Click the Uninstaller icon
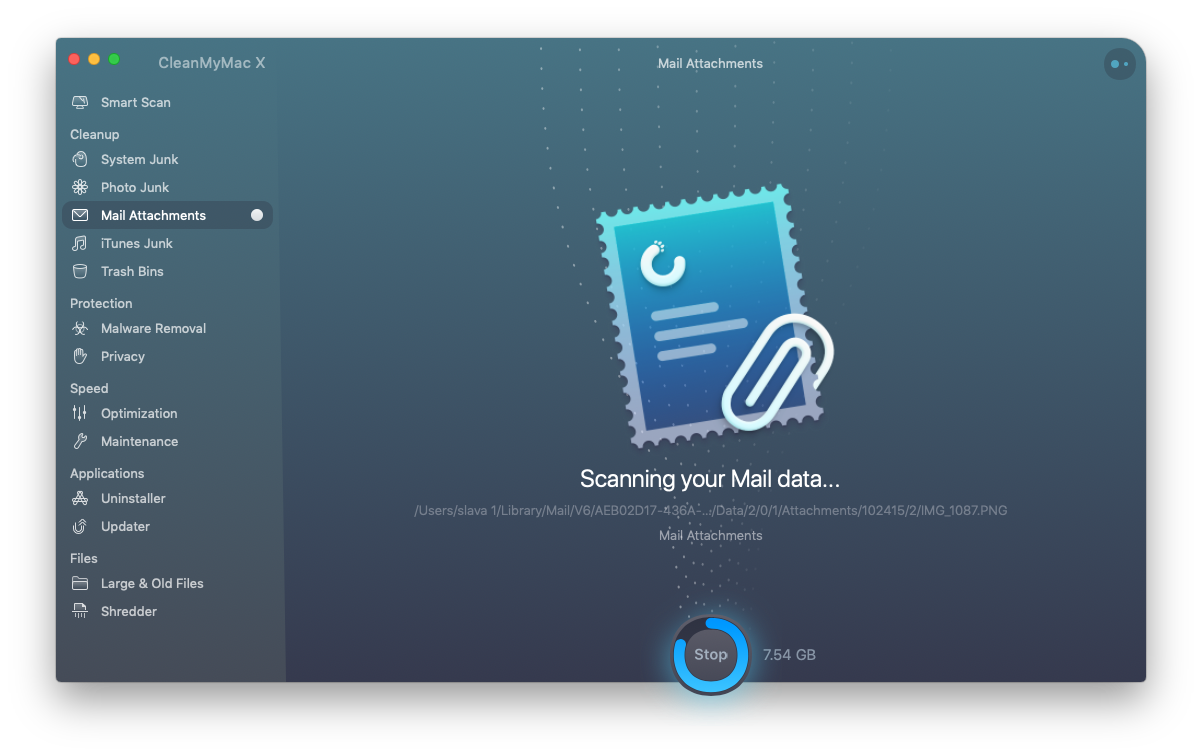 click(80, 498)
